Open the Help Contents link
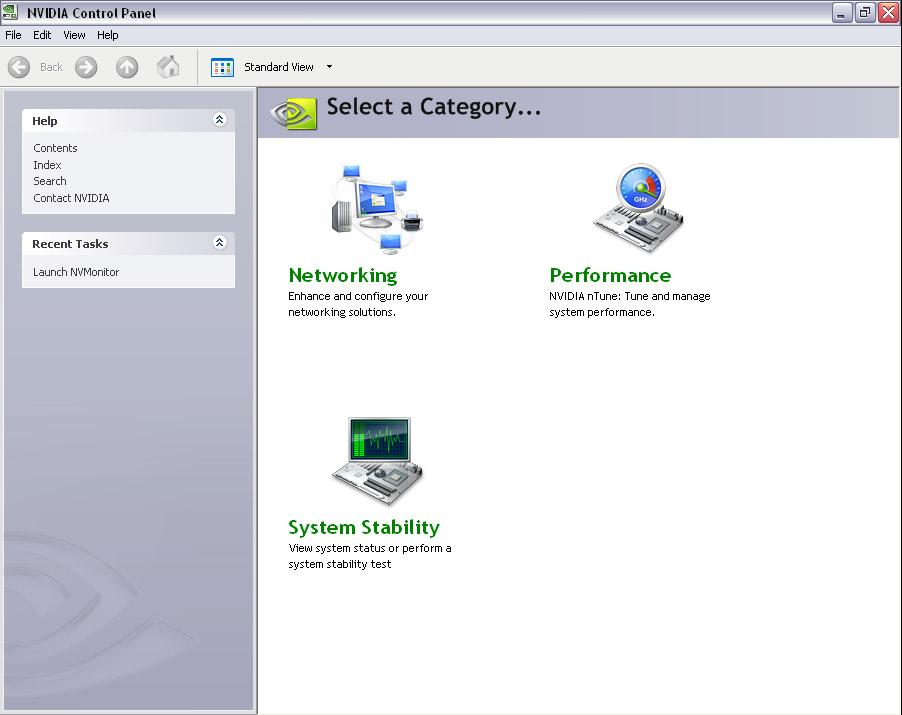The width and height of the screenshot is (902, 715). (55, 148)
